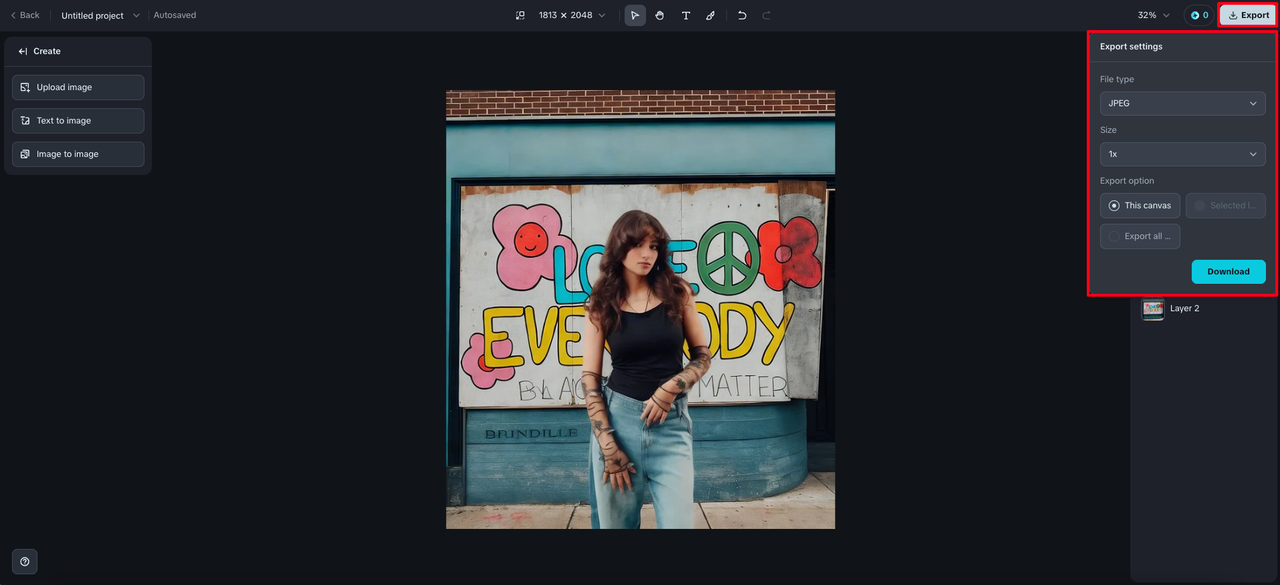Click the Download button

pyautogui.click(x=1228, y=271)
